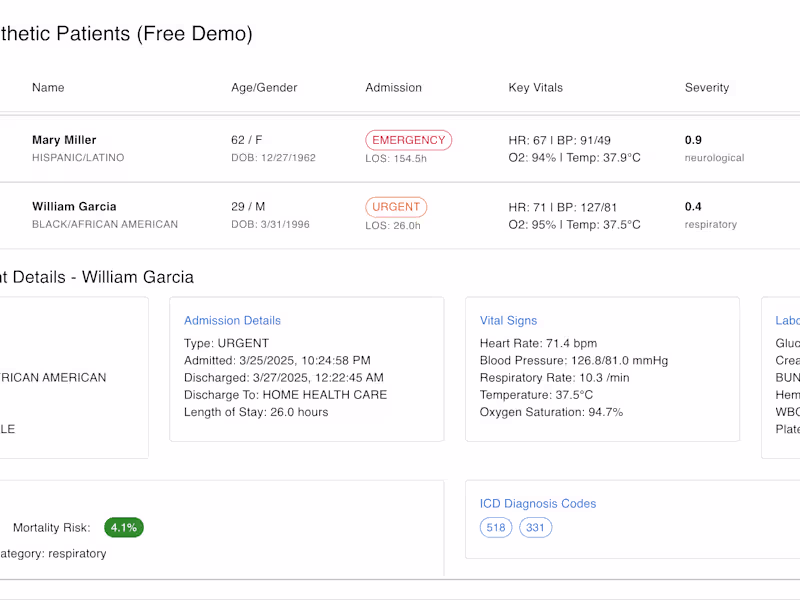Click the URGENT admission badge
The width and height of the screenshot is (800, 600).
pos(396,207)
